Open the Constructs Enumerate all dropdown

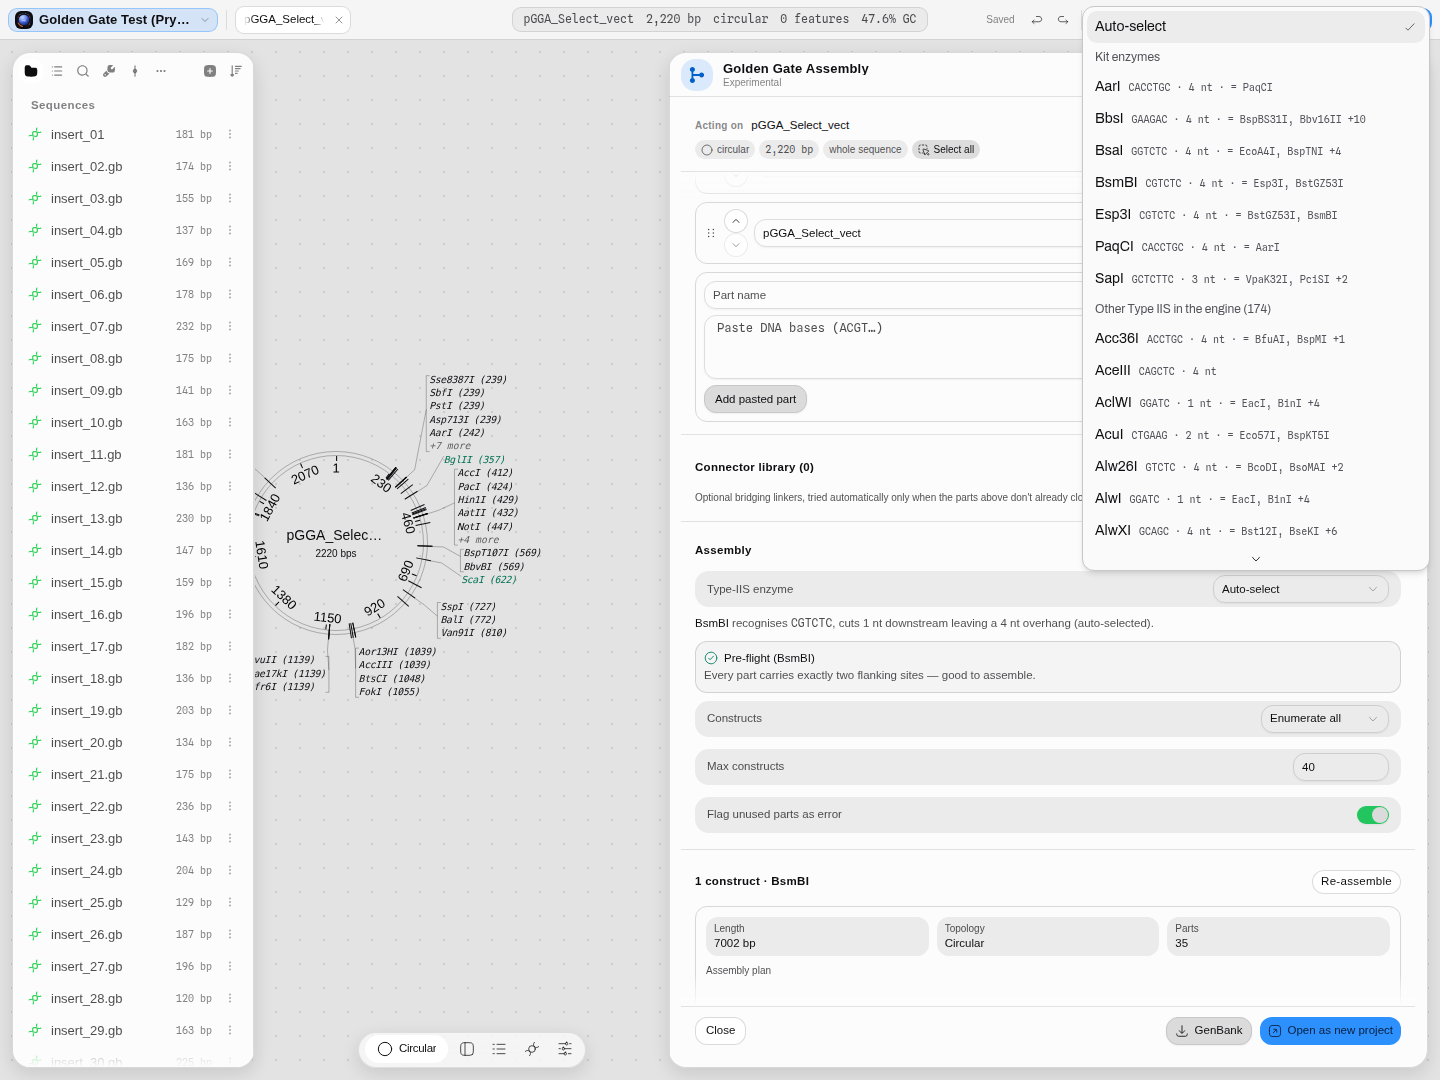point(1324,718)
